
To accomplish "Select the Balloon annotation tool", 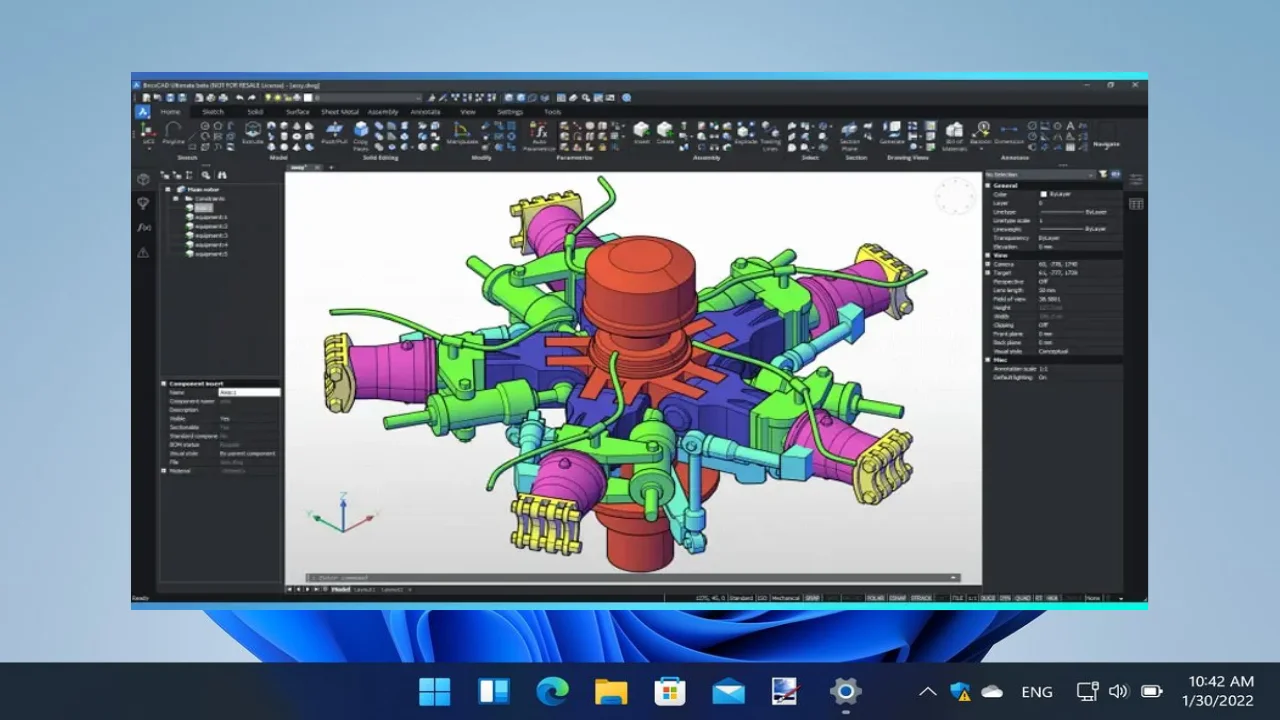I will click(x=981, y=134).
